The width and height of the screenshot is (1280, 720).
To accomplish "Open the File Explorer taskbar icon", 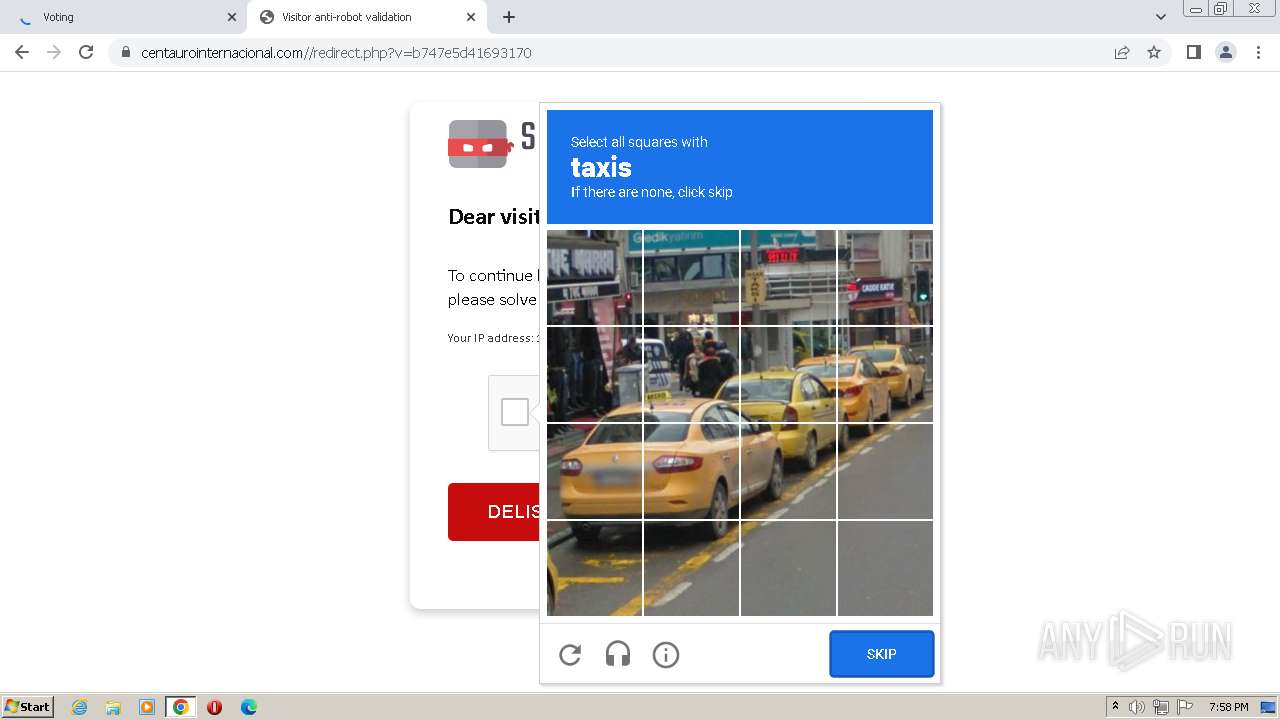I will [x=113, y=707].
